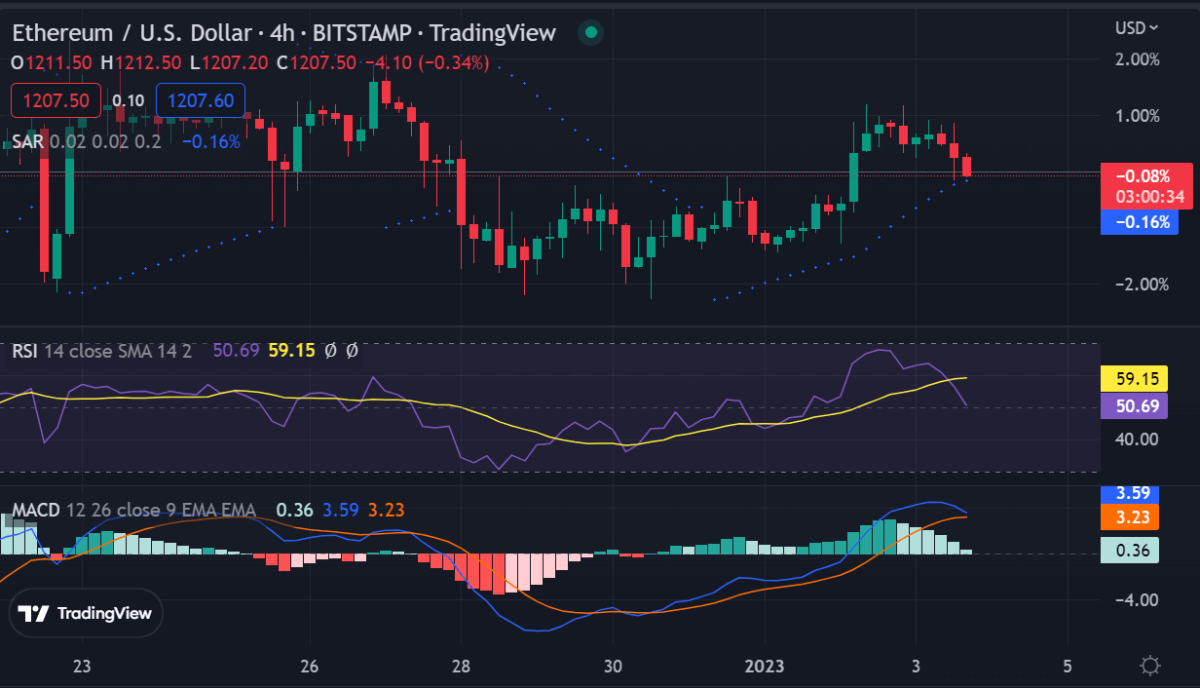Click the green market status dot
The height and width of the screenshot is (688, 1200).
(x=590, y=33)
